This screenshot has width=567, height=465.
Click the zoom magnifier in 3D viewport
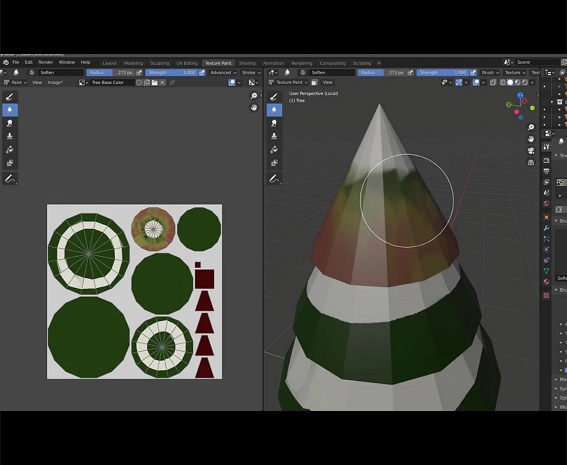coord(531,127)
